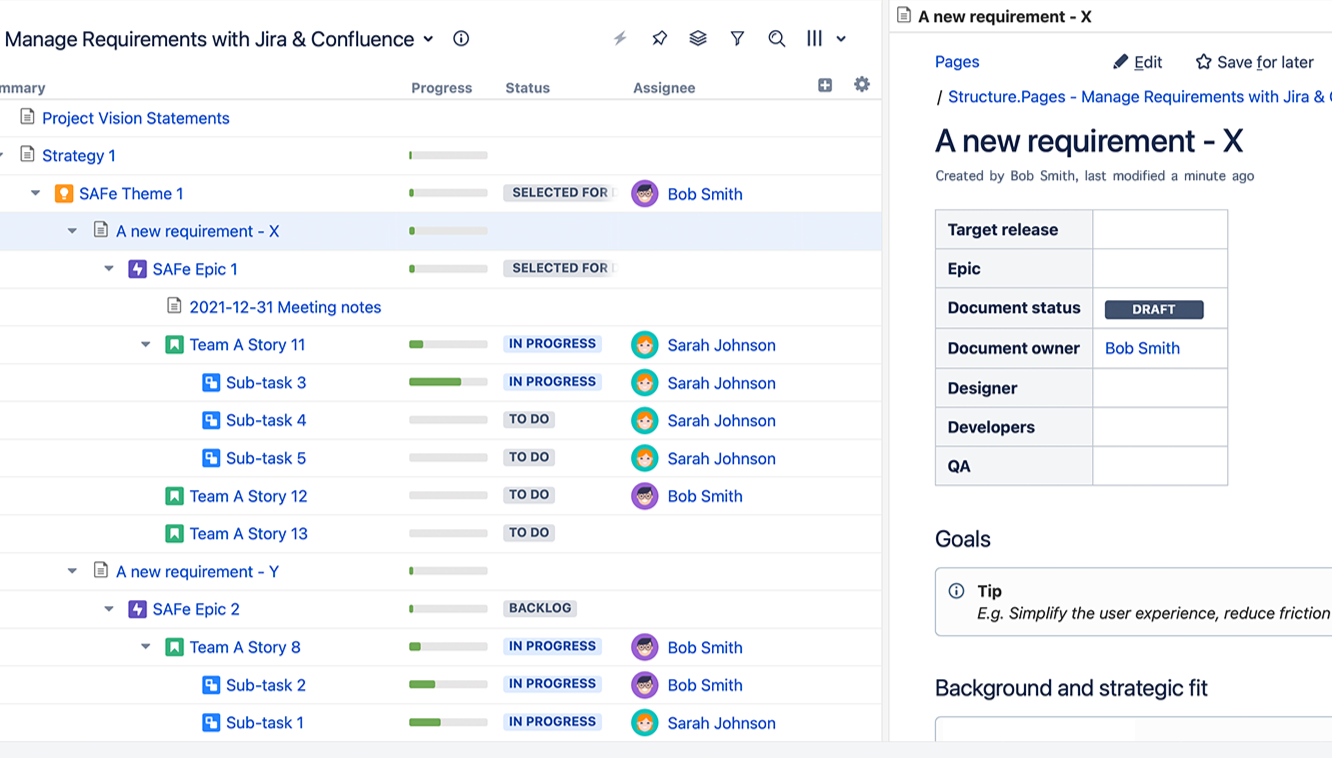
Task: Click the add column plus icon
Action: pyautogui.click(x=825, y=85)
